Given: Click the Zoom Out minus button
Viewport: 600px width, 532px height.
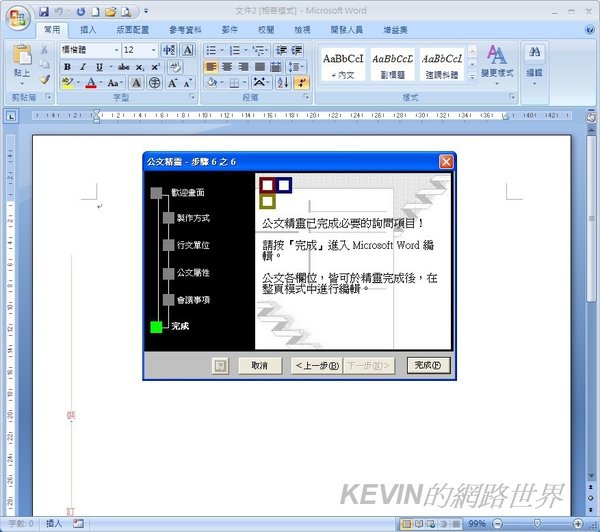Looking at the screenshot, I should click(x=497, y=523).
